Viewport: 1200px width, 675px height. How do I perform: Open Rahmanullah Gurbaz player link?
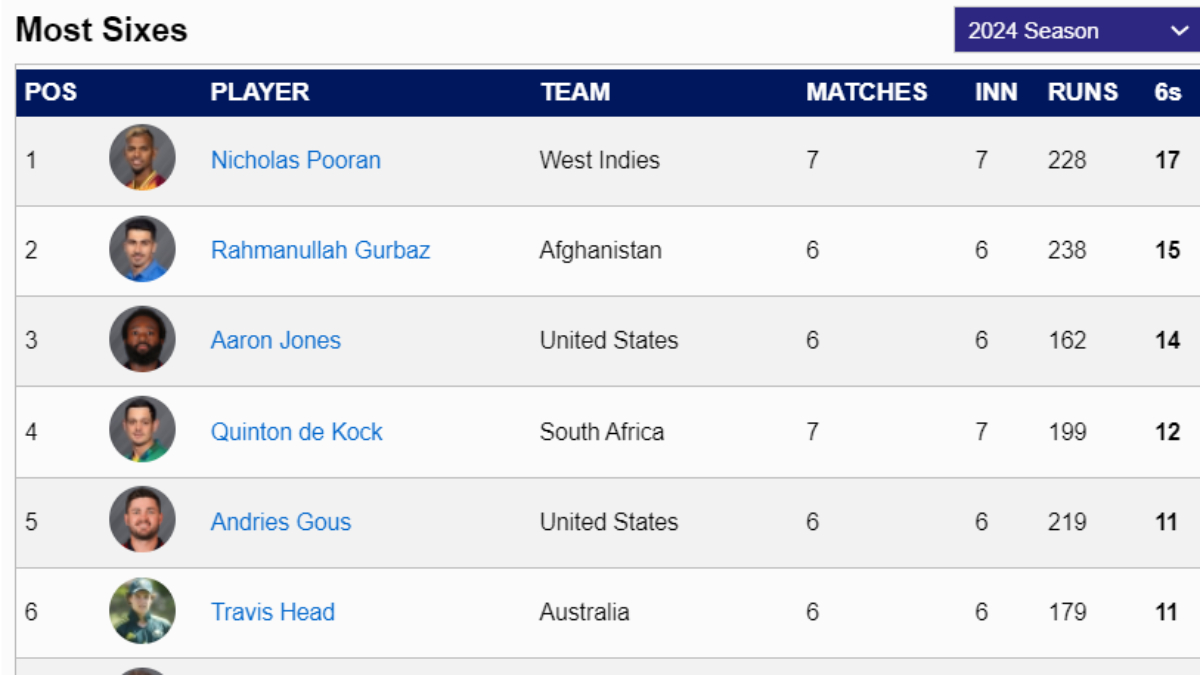pos(320,250)
